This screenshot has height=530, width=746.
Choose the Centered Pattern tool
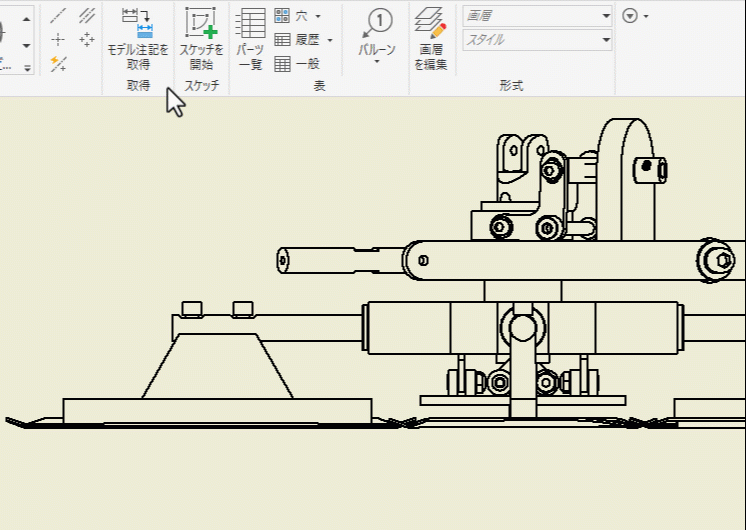coord(86,40)
